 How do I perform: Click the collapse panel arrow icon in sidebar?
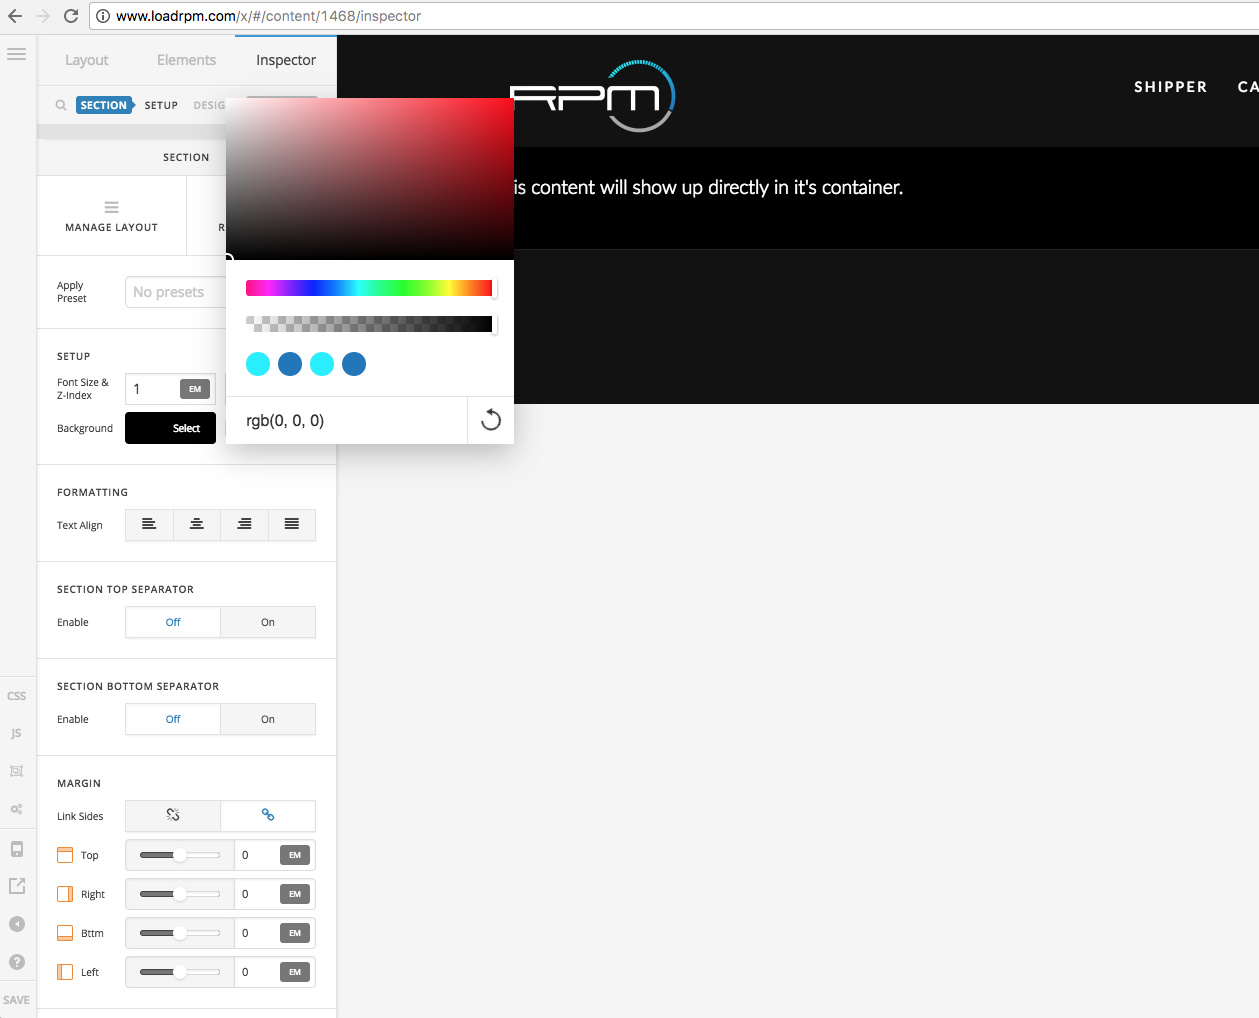[x=17, y=924]
